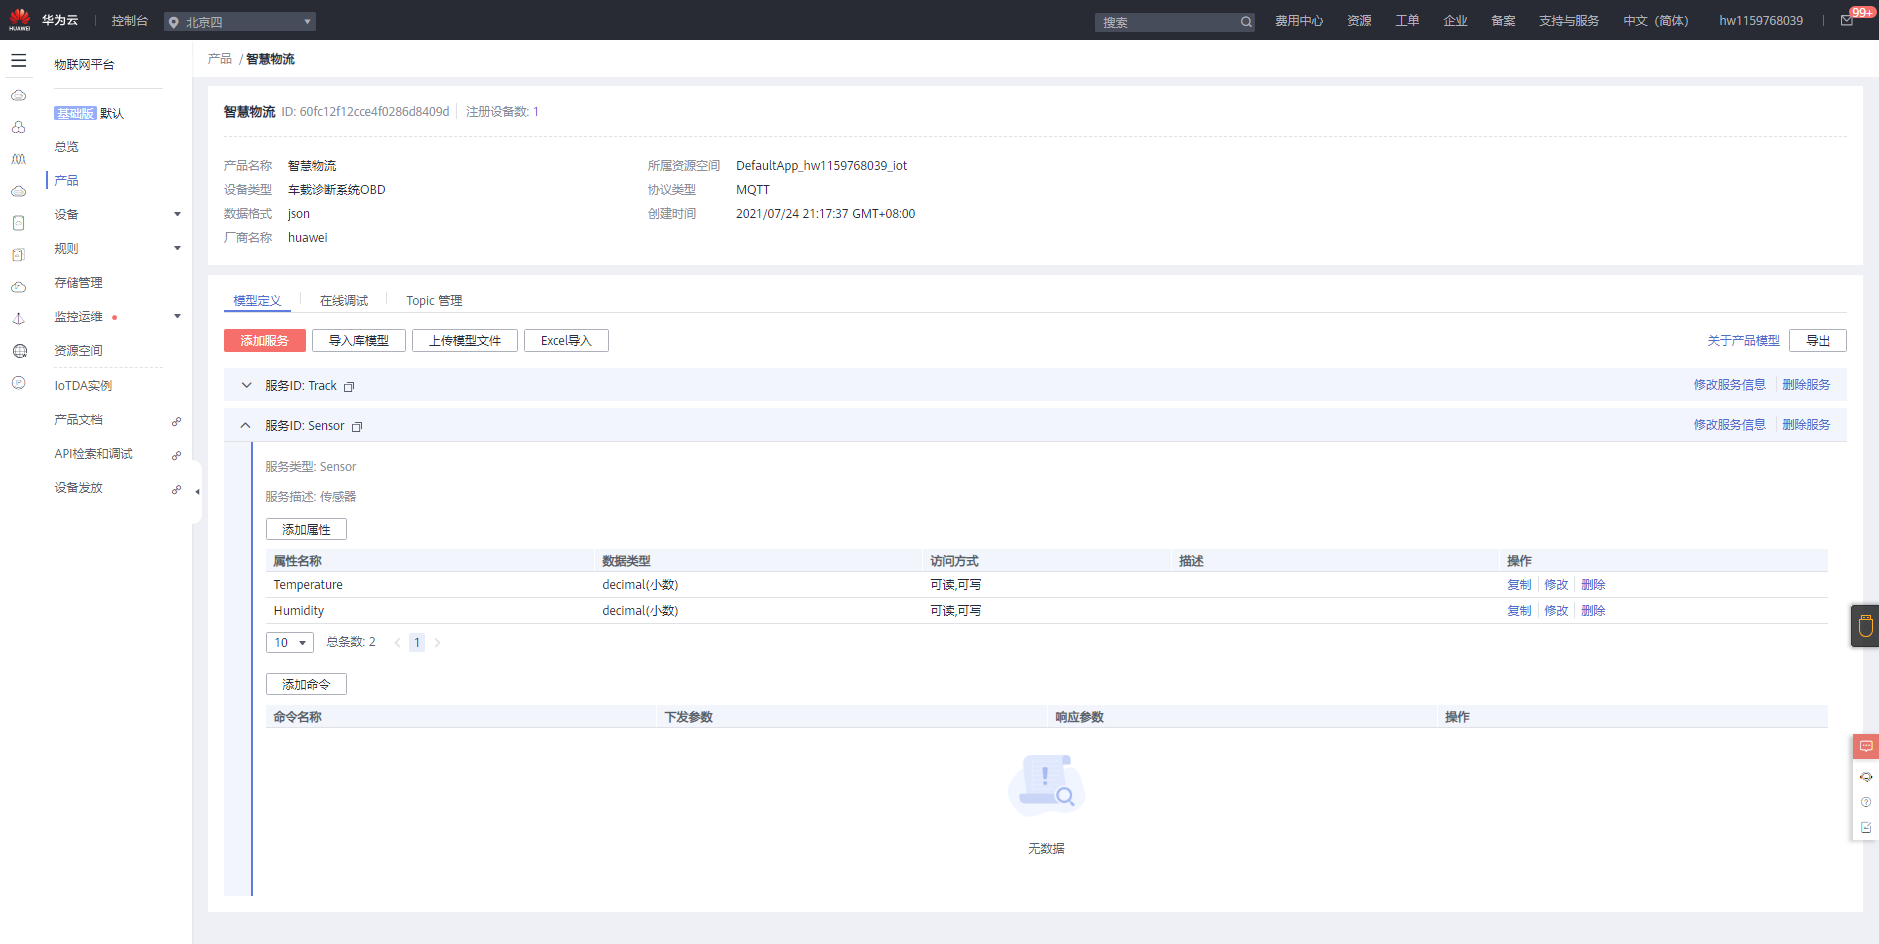Click 删除服务 for Sensor service
Screen dimensions: 1879x944
point(1806,425)
